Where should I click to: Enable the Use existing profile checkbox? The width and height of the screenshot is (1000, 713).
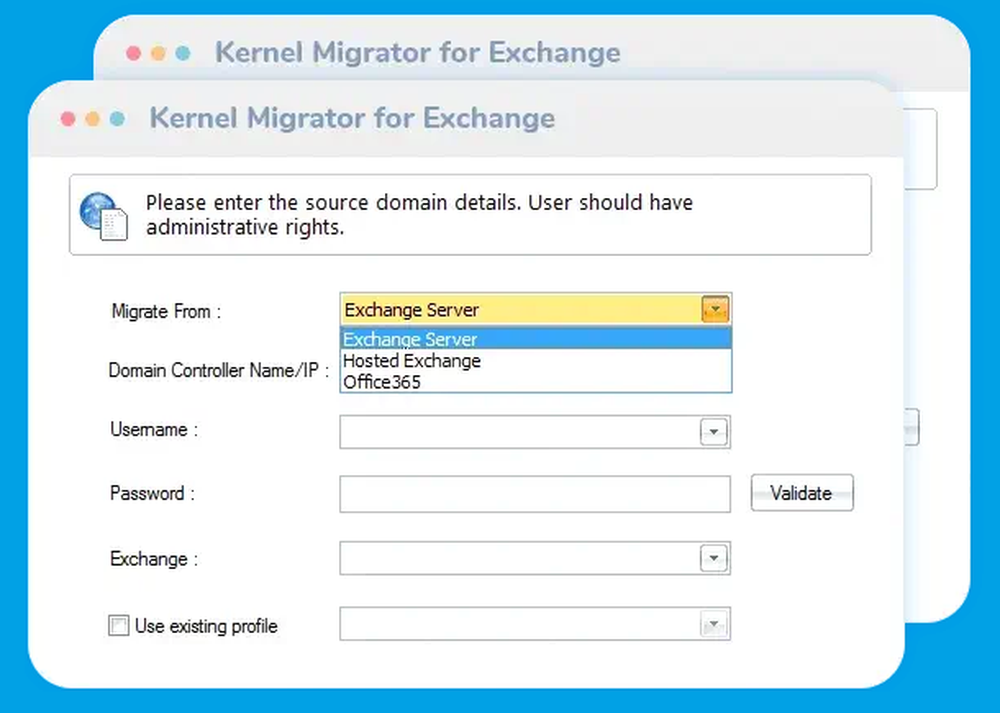(119, 626)
